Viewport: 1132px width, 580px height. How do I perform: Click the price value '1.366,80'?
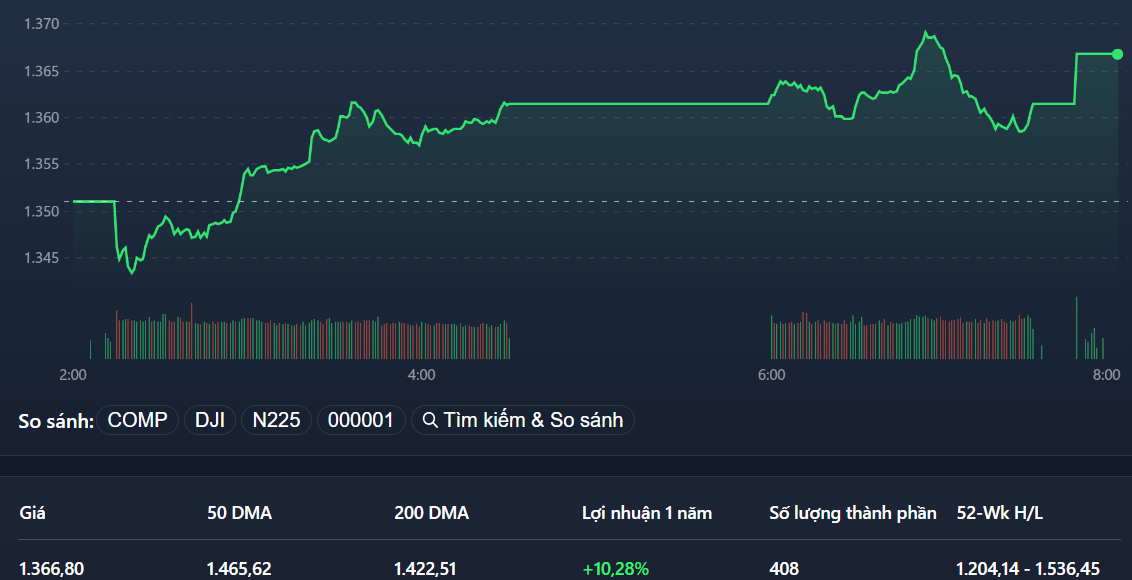coord(46,567)
